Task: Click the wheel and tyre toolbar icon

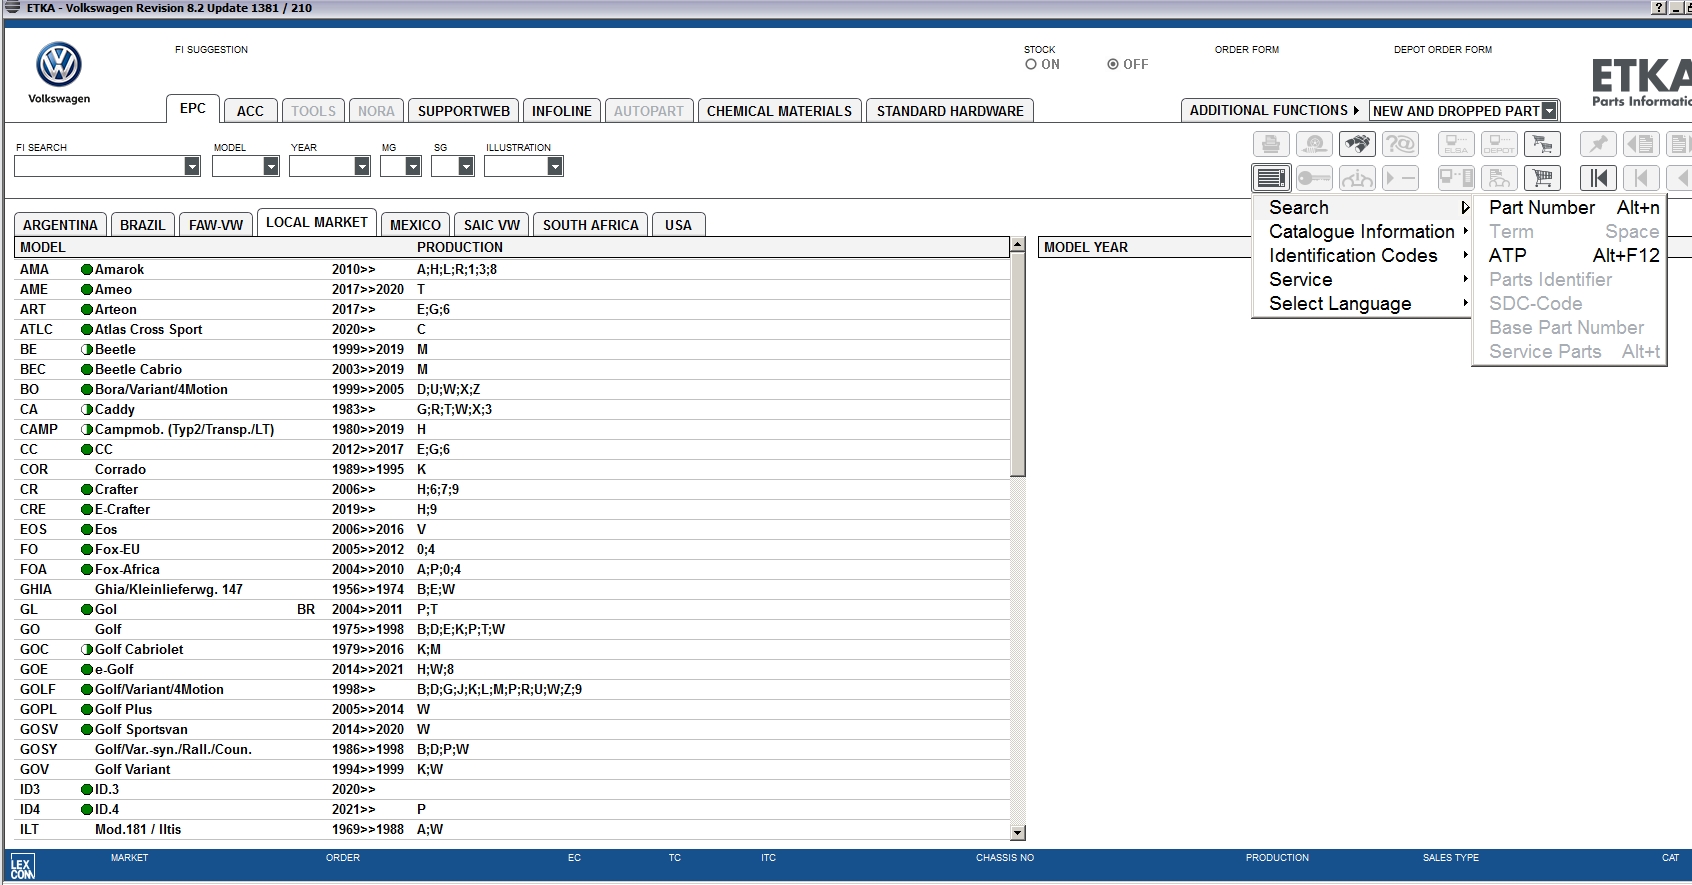Action: click(1314, 145)
